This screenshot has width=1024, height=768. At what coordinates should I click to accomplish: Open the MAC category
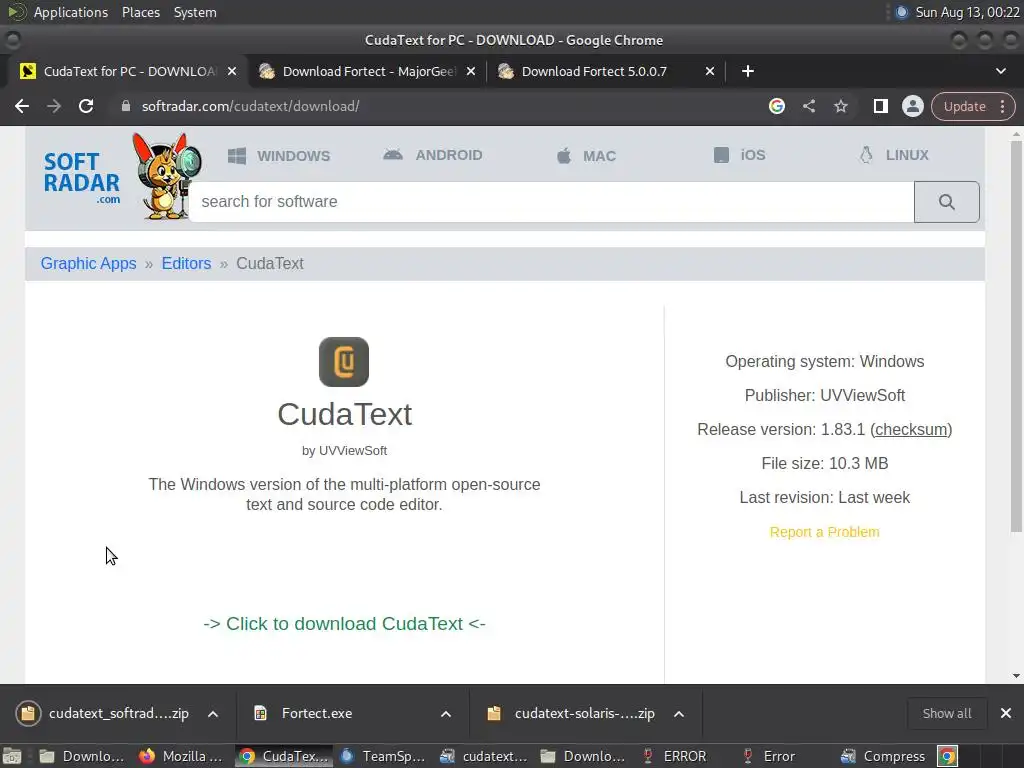[x=586, y=156]
